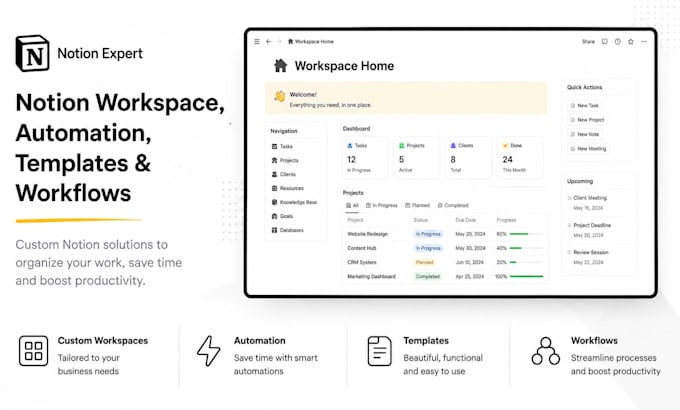Viewport: 680px width, 410px height.
Task: Open the Tasks dashboard card showing 12
Action: point(365,157)
